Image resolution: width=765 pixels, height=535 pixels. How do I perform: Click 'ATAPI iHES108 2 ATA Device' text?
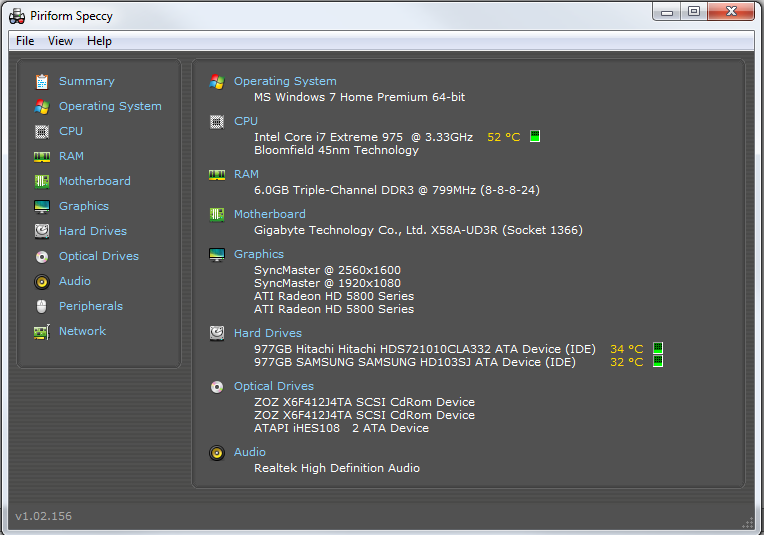point(342,428)
